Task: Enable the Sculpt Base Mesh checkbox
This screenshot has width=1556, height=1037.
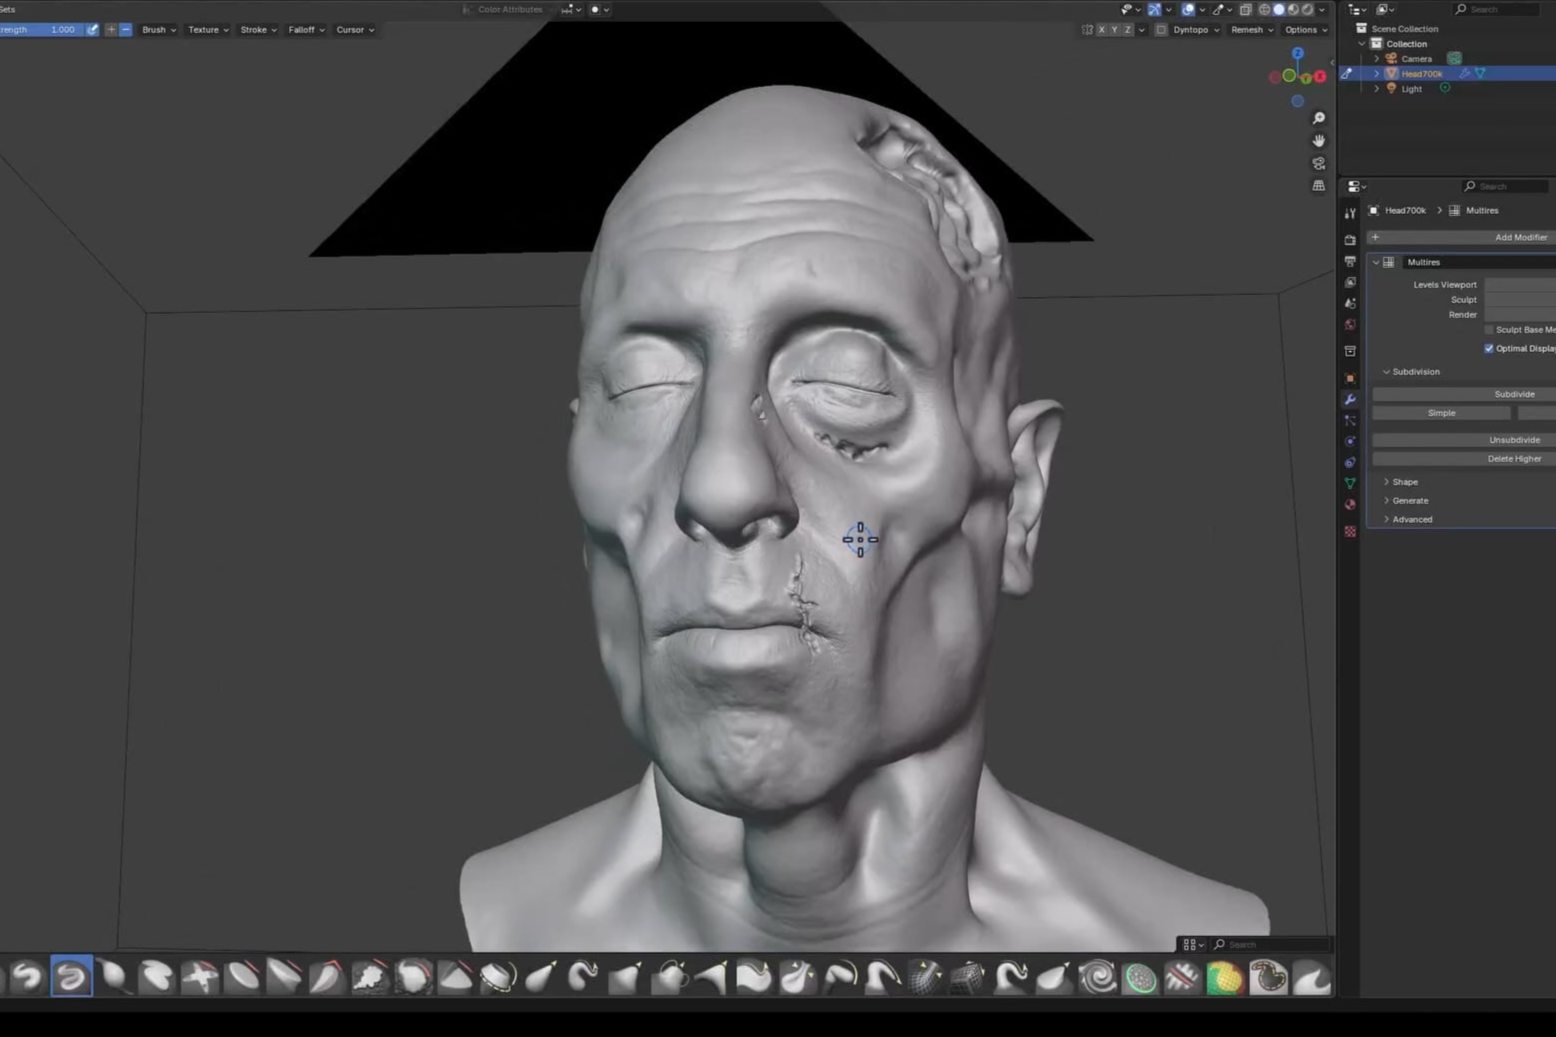Action: [1489, 330]
